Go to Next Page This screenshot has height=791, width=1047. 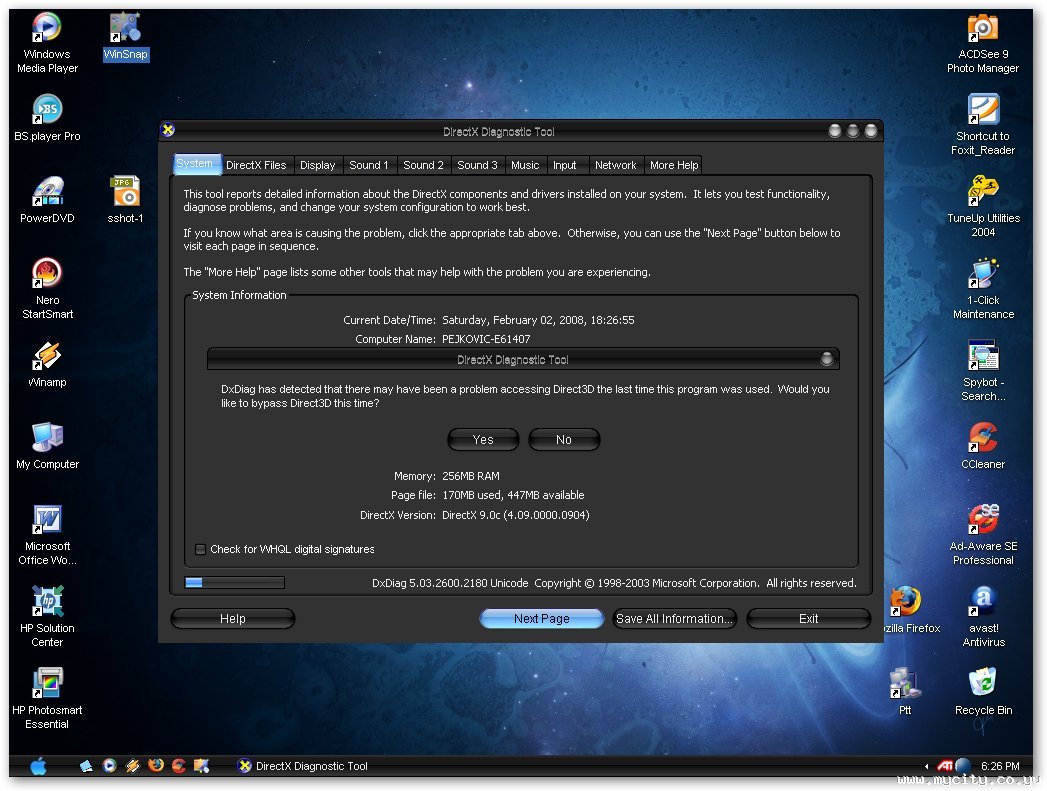tap(542, 619)
